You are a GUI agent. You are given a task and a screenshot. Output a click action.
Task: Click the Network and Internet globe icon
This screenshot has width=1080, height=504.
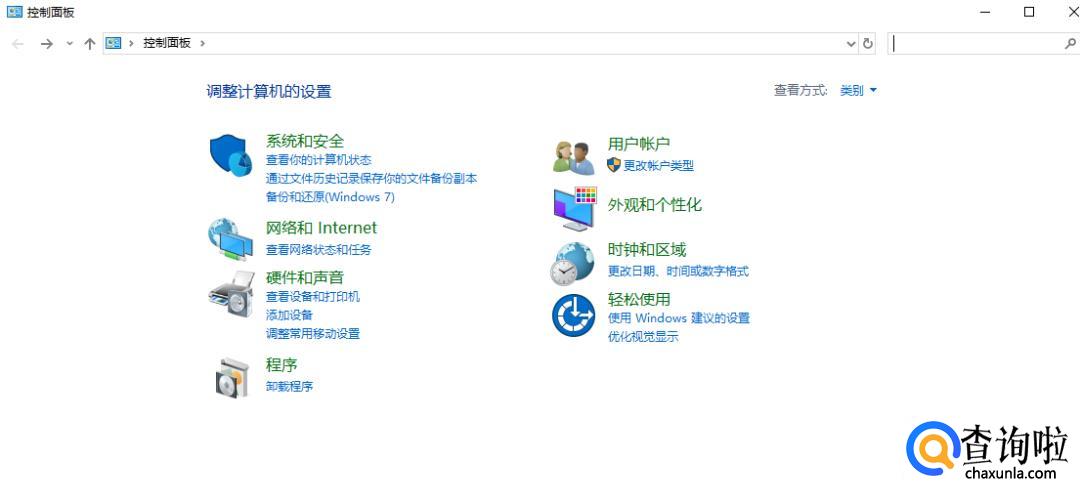(x=229, y=240)
